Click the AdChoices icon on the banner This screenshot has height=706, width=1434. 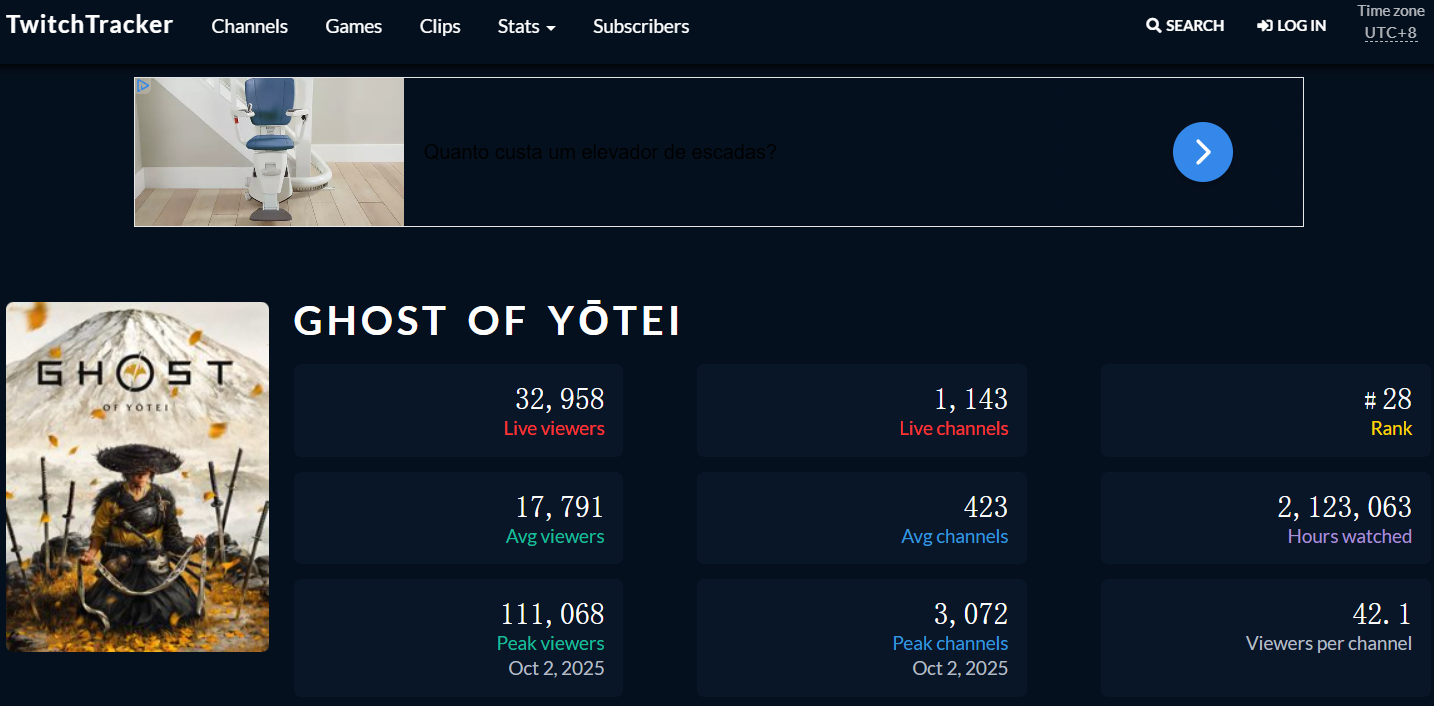click(x=143, y=86)
